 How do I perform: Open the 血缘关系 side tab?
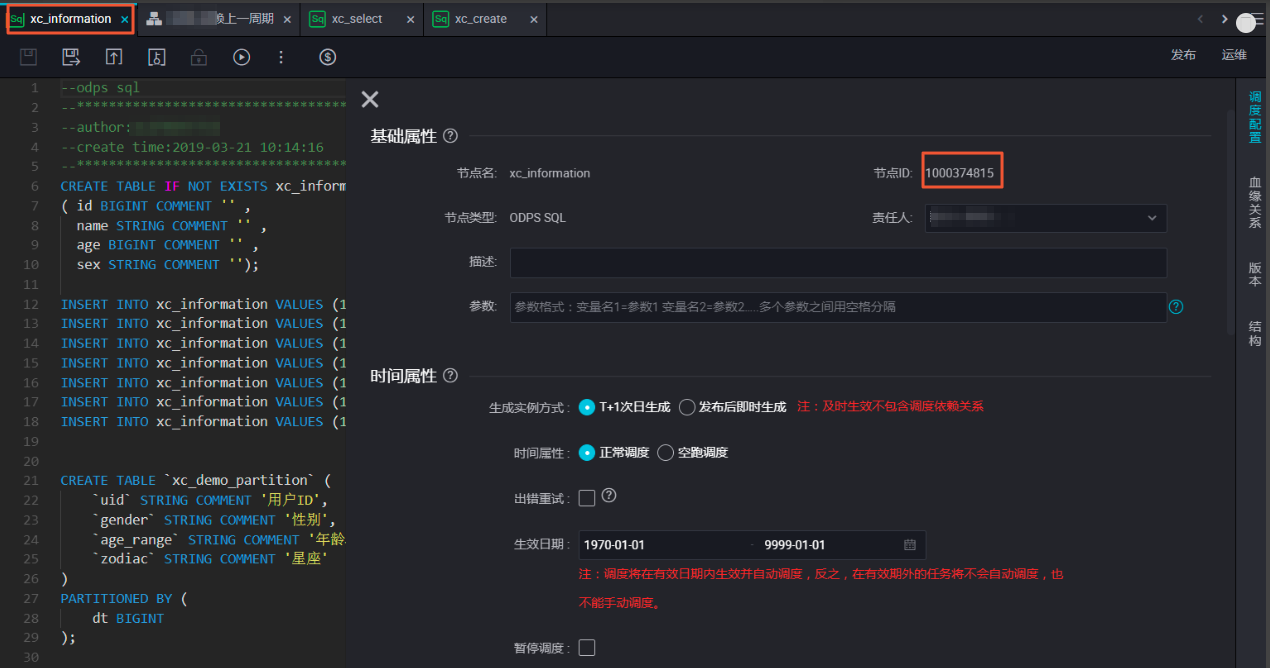[x=1255, y=202]
